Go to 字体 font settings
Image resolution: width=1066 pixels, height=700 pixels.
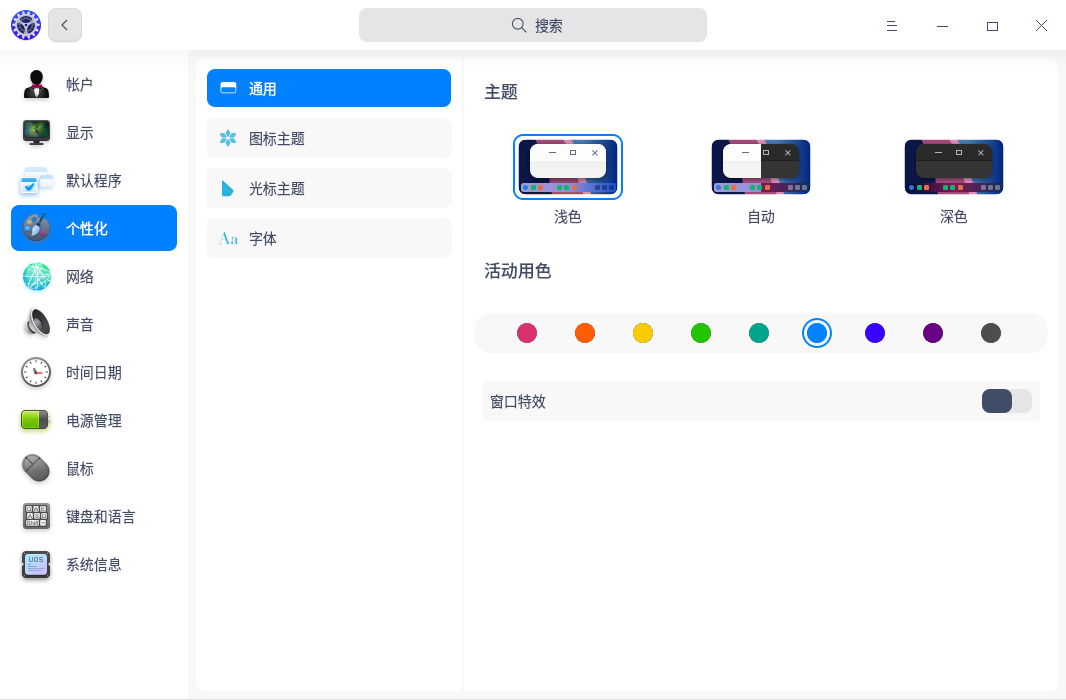[329, 239]
